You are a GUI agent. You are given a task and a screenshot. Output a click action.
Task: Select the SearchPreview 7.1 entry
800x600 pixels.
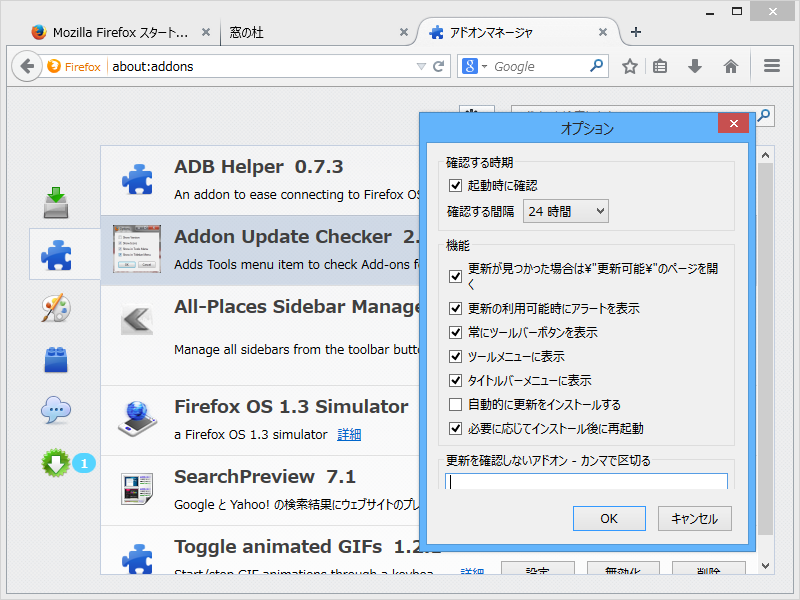coord(259,491)
